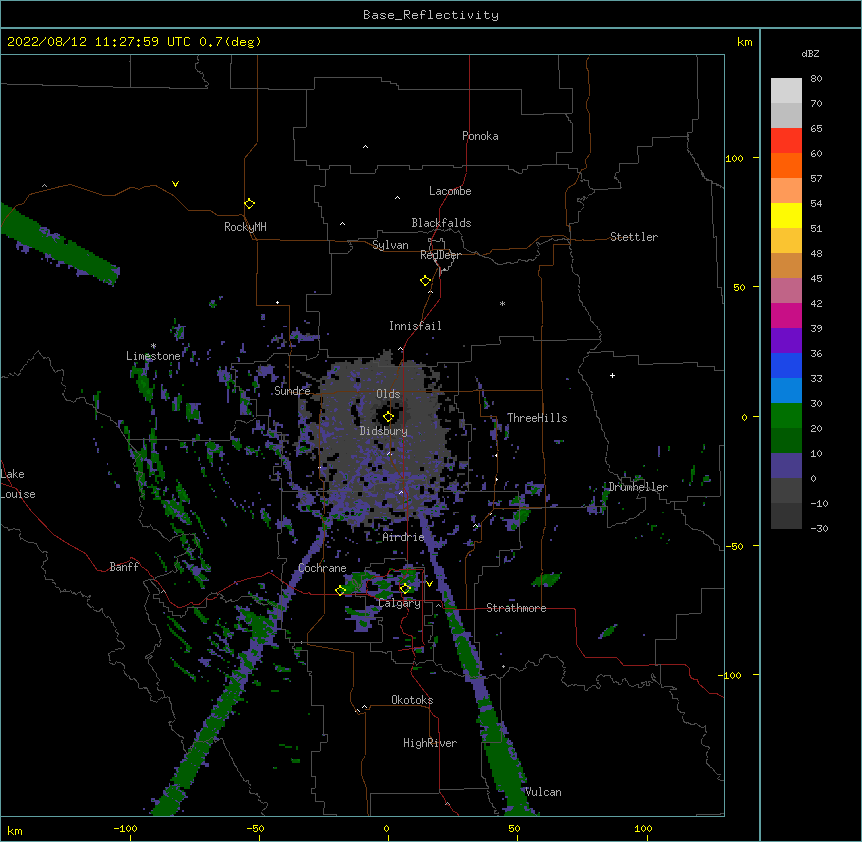Select the green 30 dBZ color swatch

(x=786, y=416)
